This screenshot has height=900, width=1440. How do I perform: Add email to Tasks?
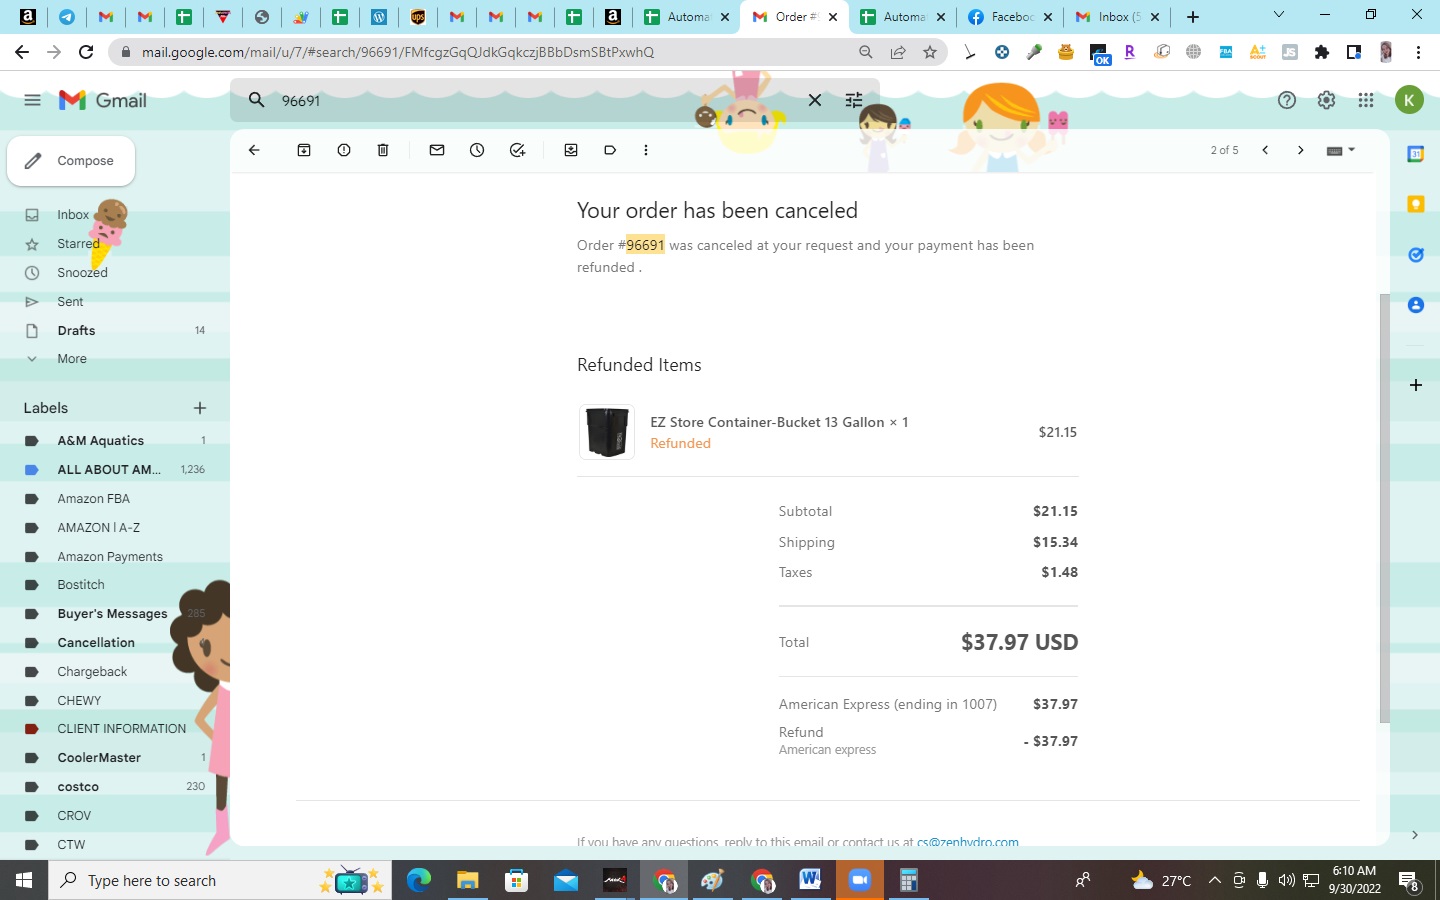click(517, 150)
